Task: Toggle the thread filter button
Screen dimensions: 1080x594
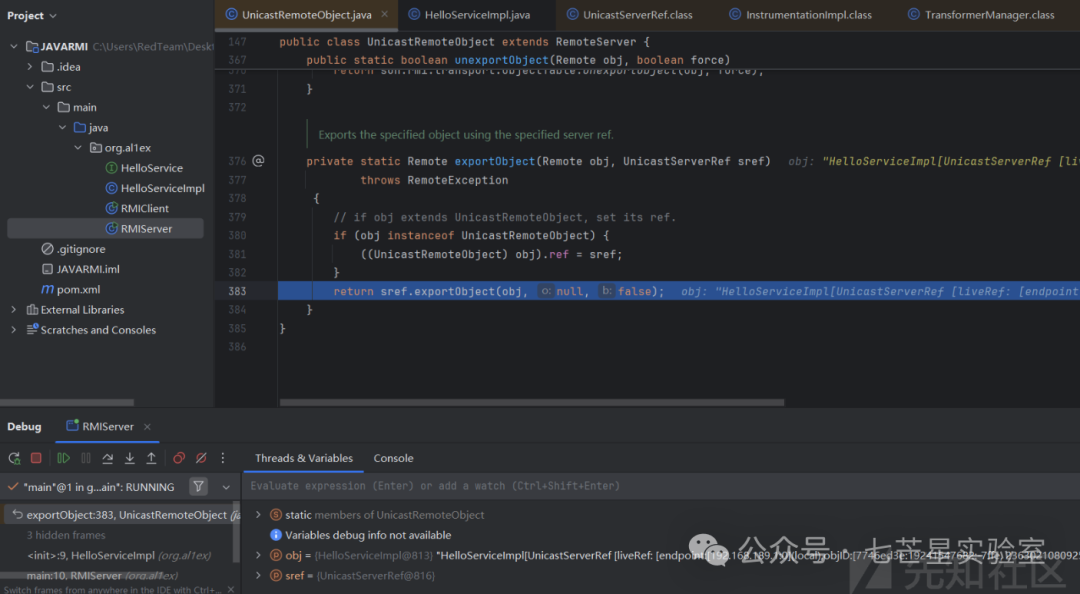Action: [198, 487]
